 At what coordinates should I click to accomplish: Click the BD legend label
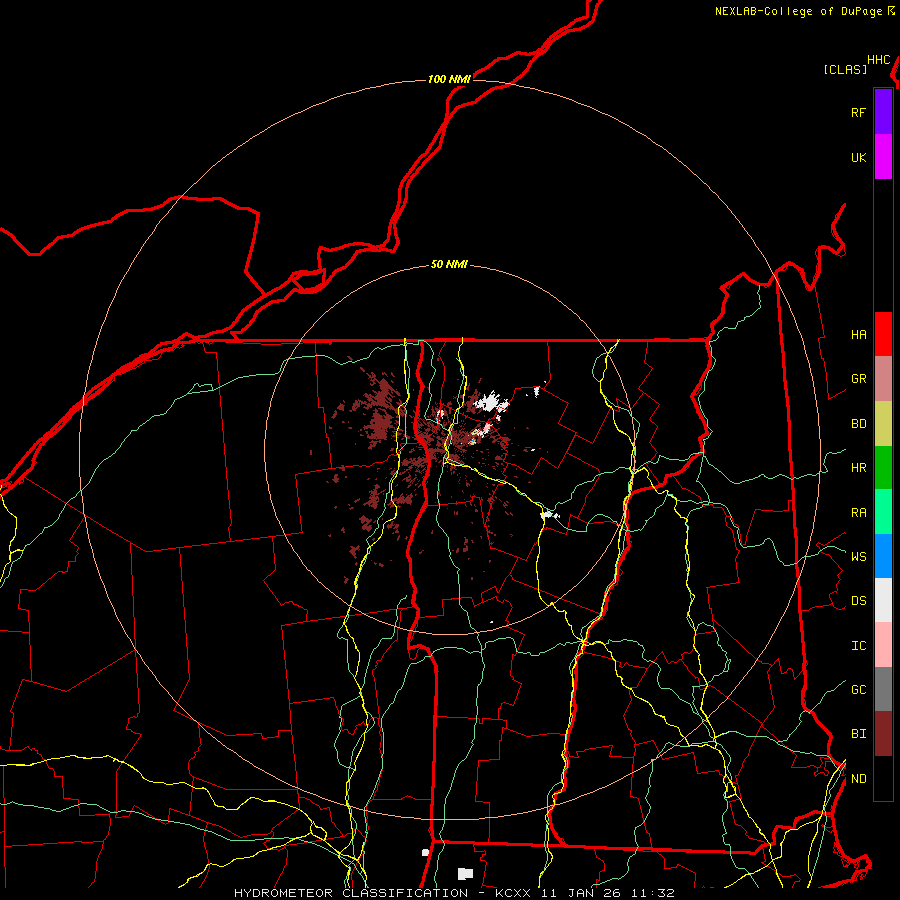coord(858,424)
